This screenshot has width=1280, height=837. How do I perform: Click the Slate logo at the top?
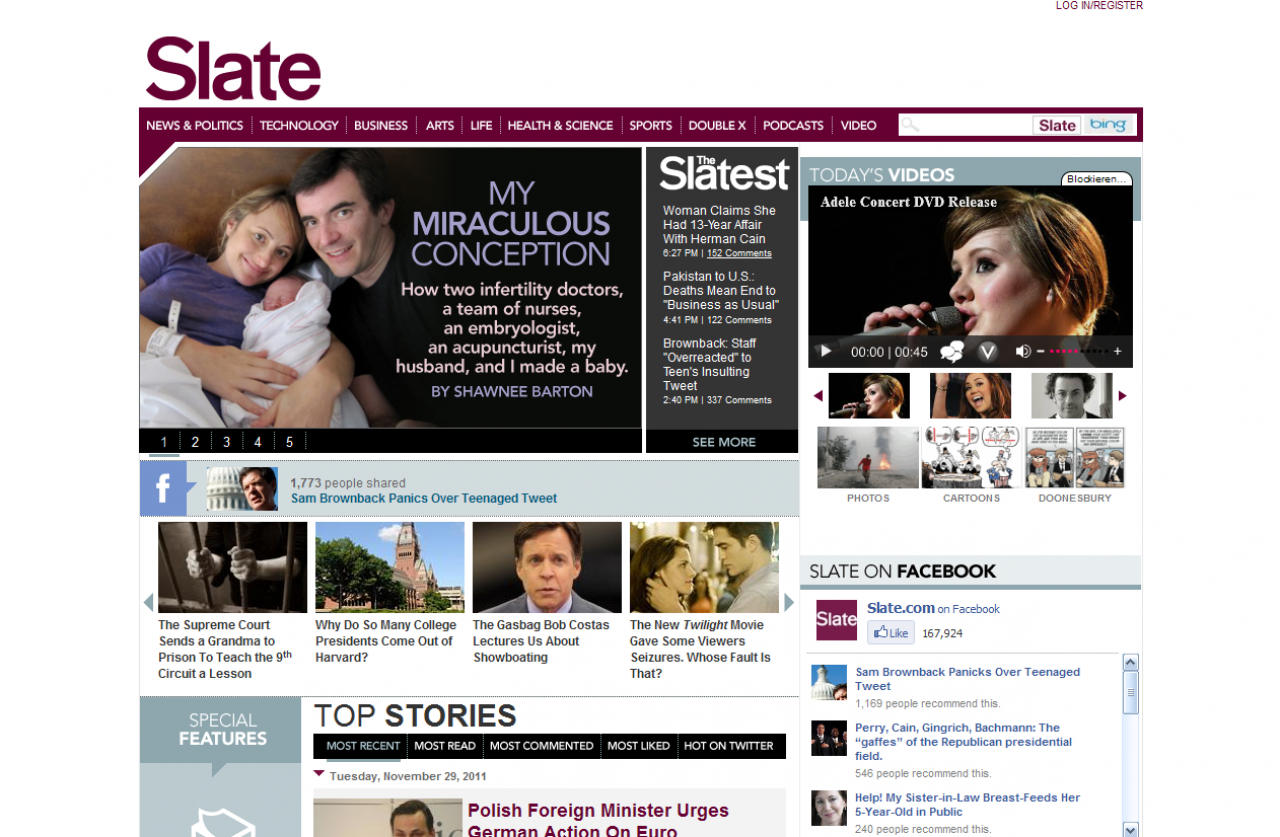pyautogui.click(x=233, y=69)
